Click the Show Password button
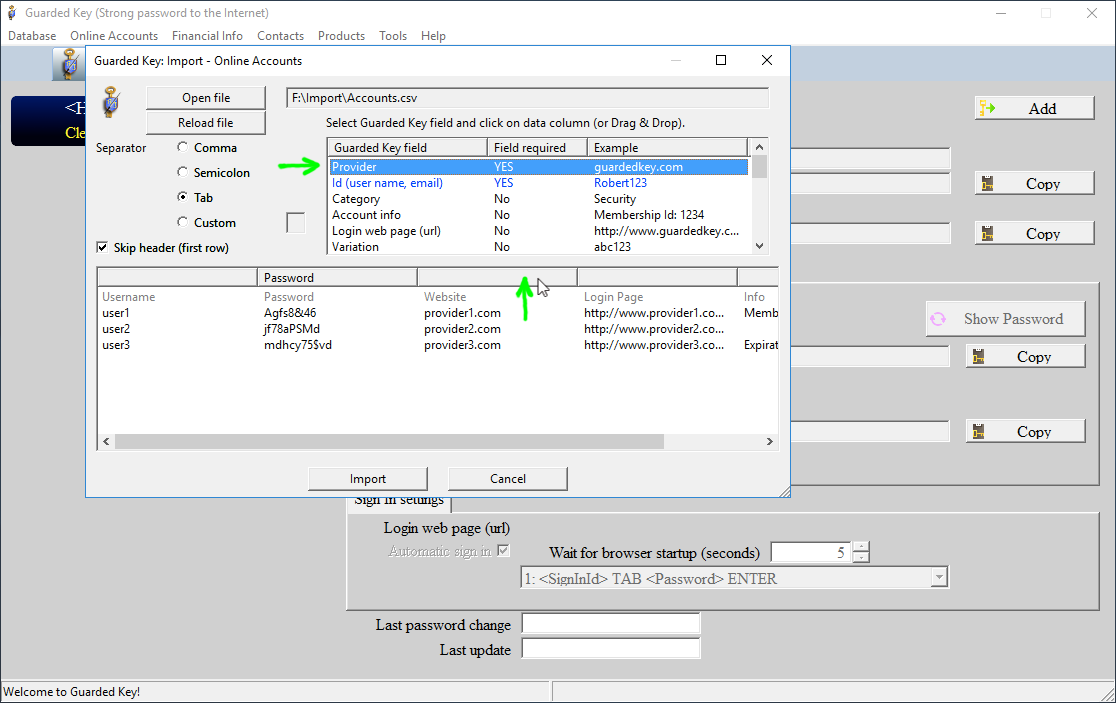This screenshot has width=1116, height=703. [x=1006, y=319]
